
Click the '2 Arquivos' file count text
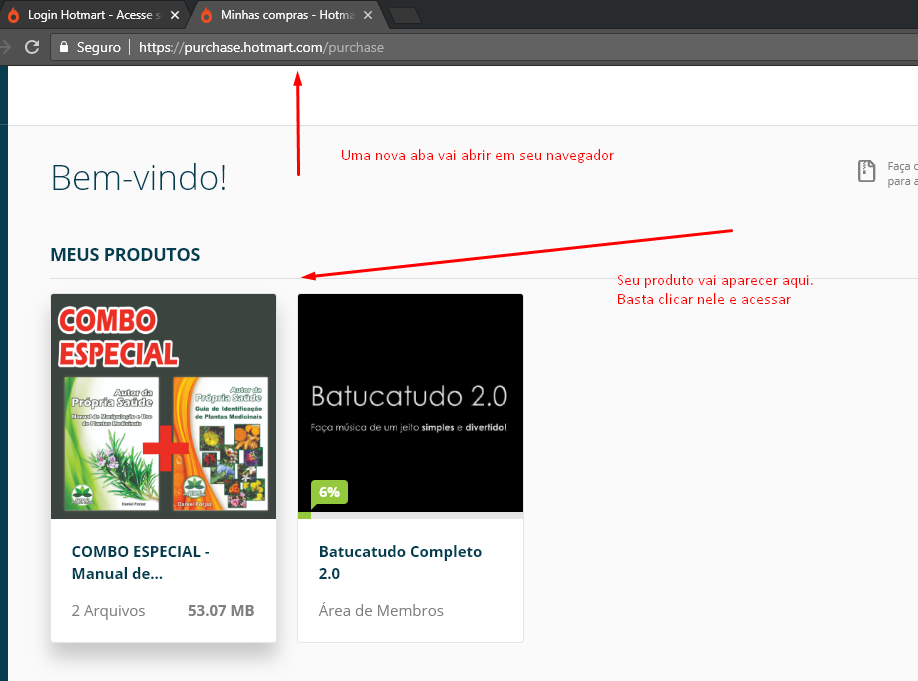pos(108,610)
